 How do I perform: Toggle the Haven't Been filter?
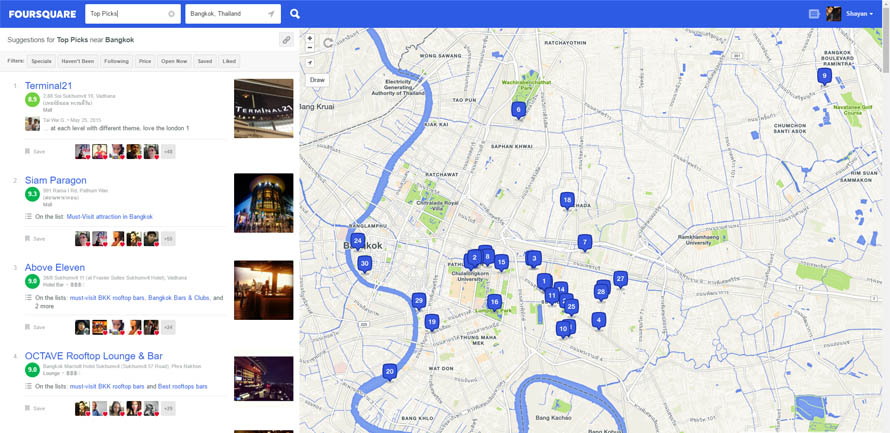click(78, 61)
